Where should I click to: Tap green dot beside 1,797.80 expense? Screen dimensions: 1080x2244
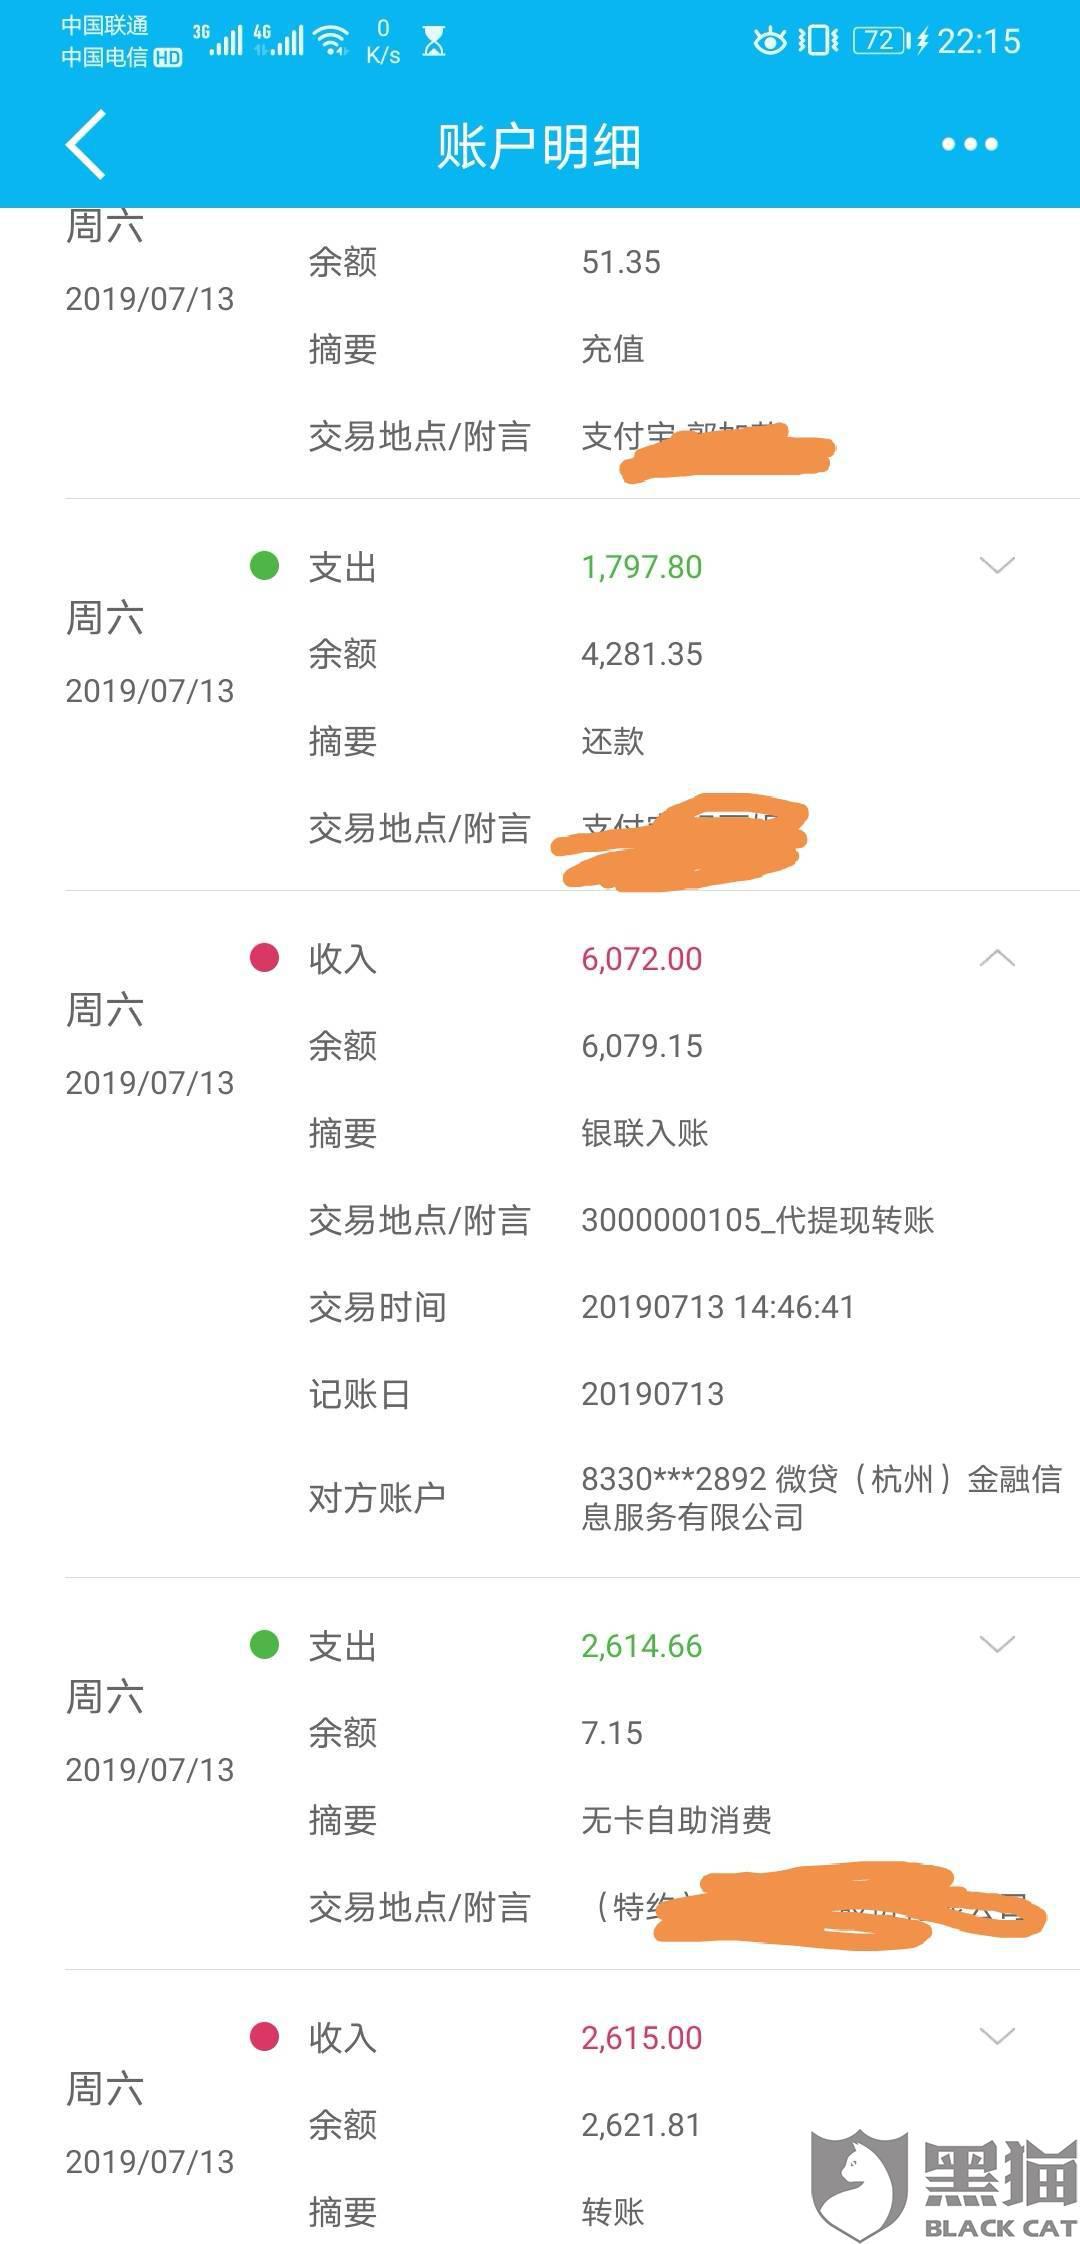coord(264,566)
